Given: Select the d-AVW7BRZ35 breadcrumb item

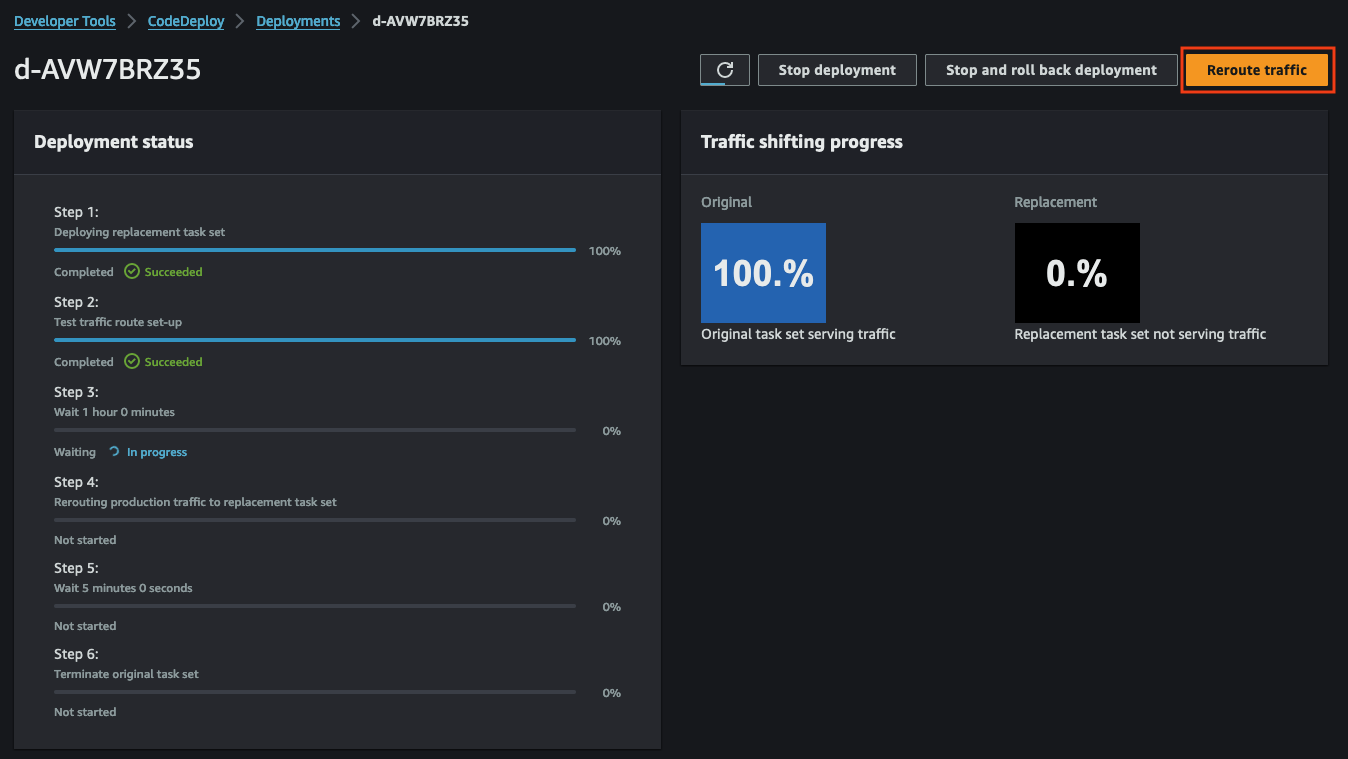Looking at the screenshot, I should point(419,20).
